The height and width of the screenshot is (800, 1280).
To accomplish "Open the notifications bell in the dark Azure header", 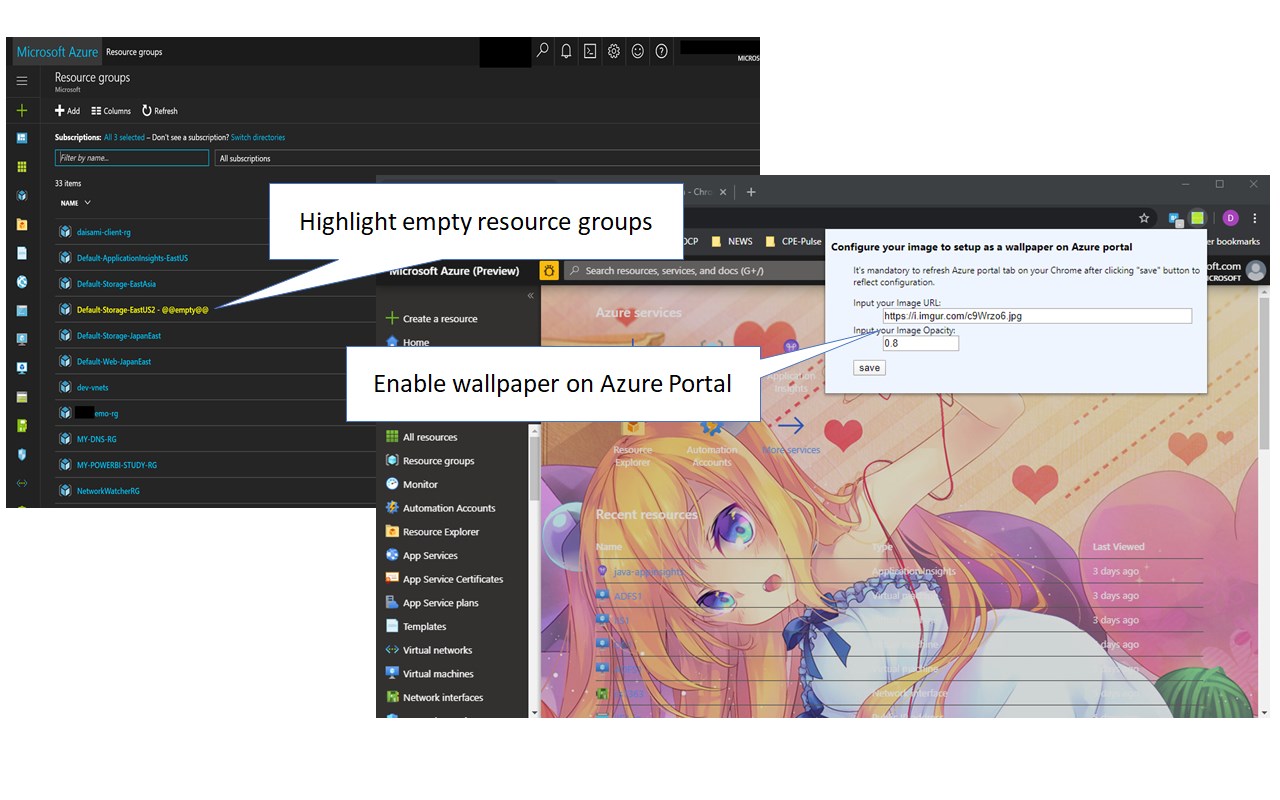I will (x=567, y=51).
